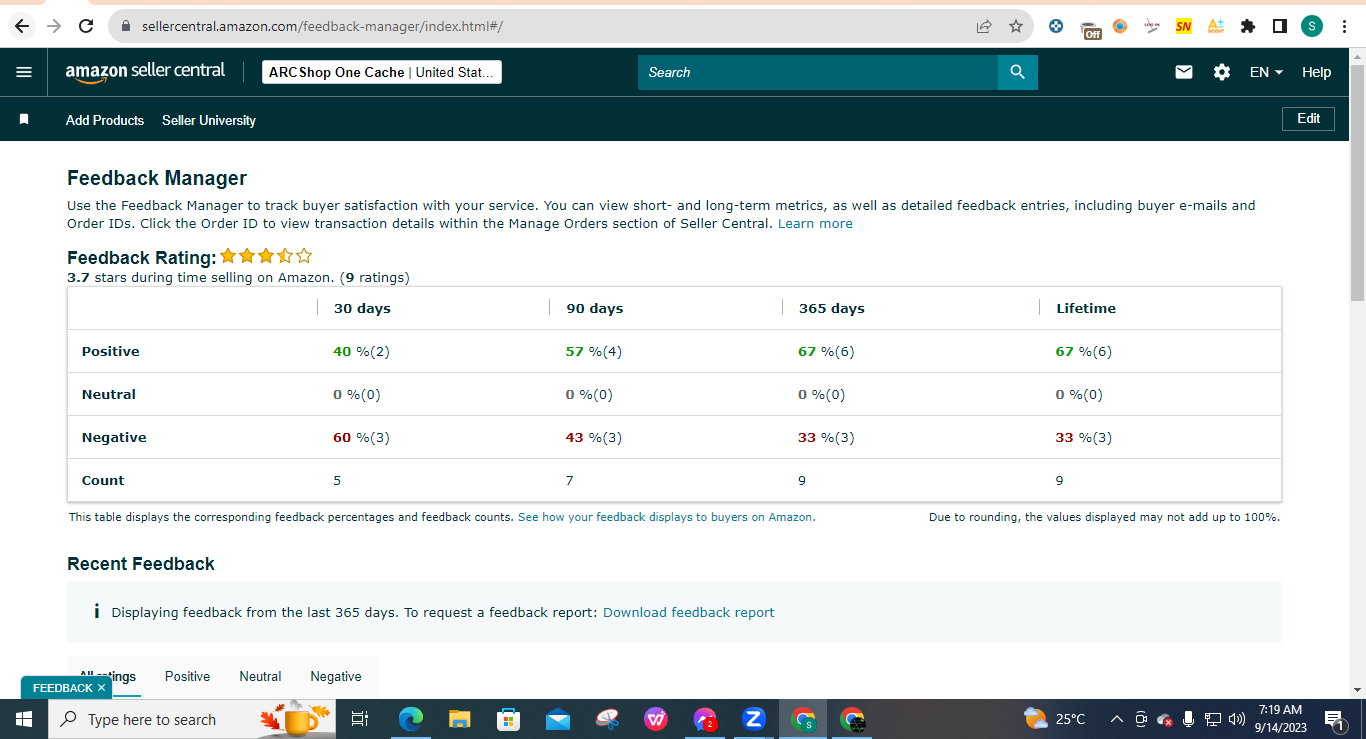Click the blue cross circle extension icon
This screenshot has height=739, width=1366.
pos(1056,26)
